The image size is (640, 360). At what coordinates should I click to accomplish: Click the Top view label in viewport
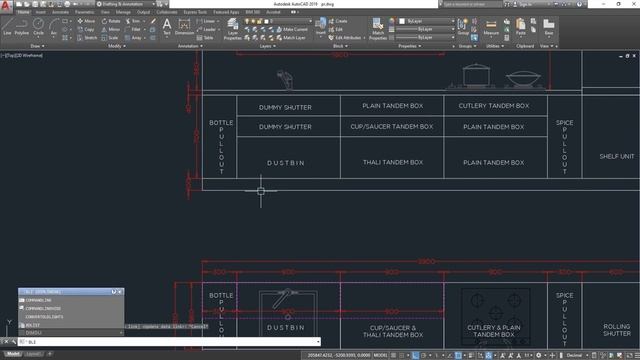(x=10, y=56)
